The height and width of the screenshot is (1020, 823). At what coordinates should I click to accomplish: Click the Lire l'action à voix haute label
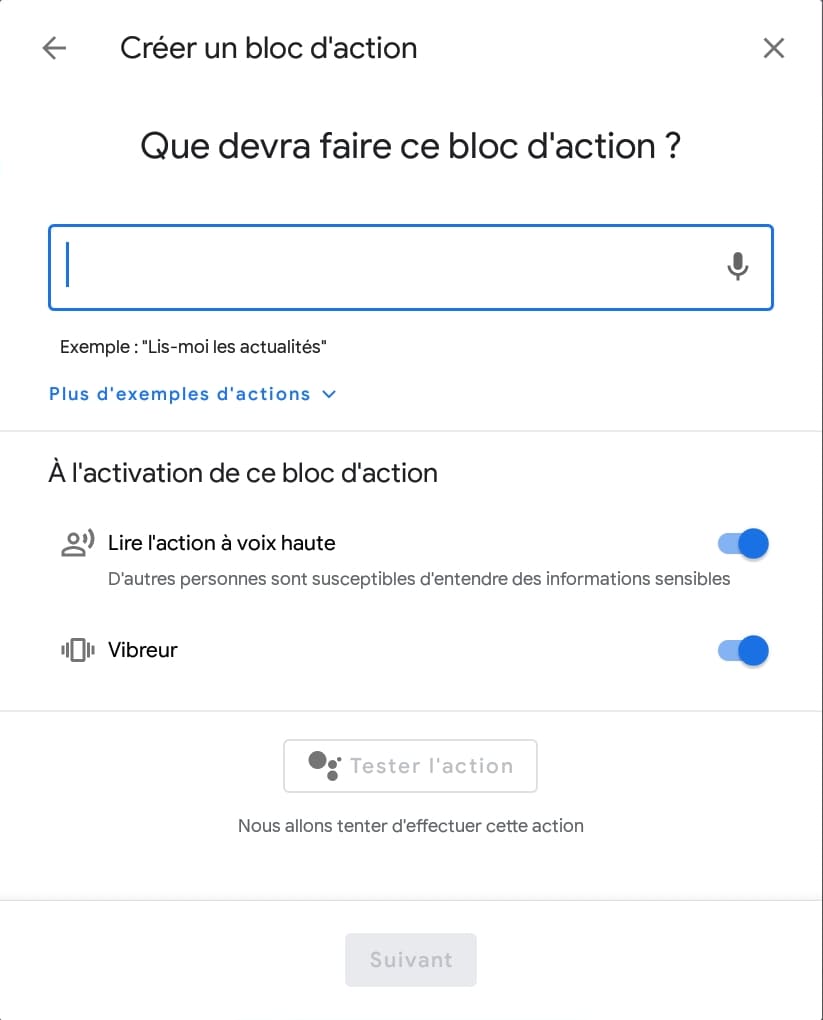point(222,544)
